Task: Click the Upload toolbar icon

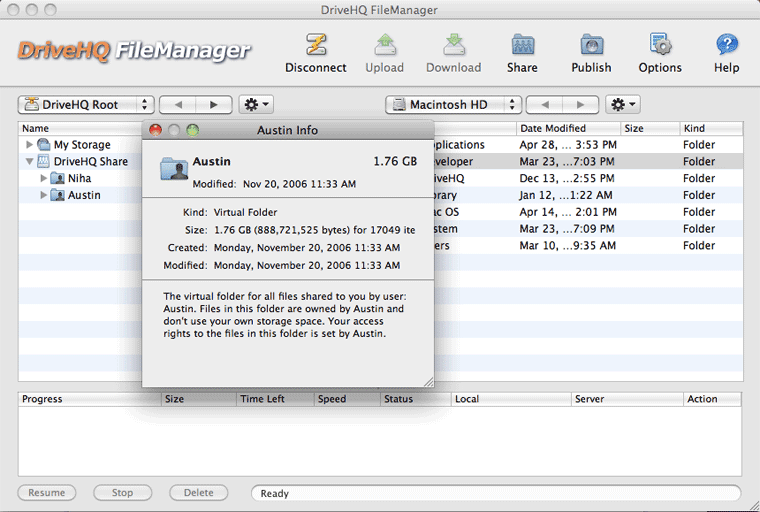Action: click(385, 45)
